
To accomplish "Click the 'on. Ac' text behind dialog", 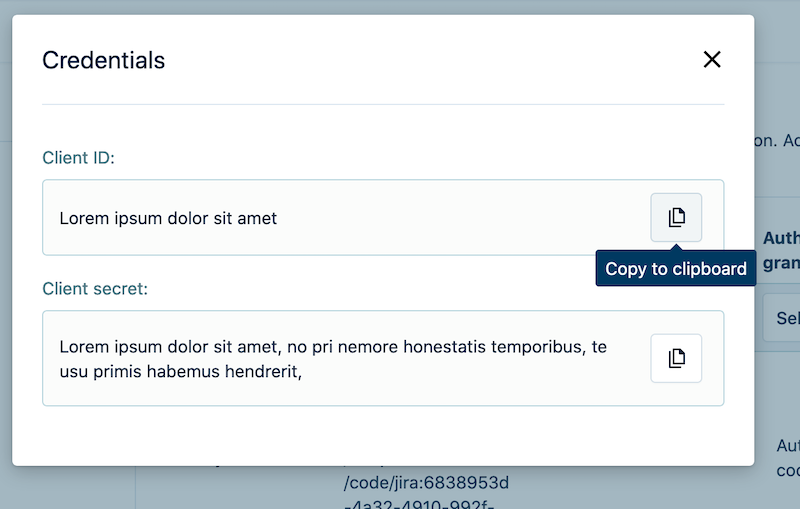I will point(778,140).
